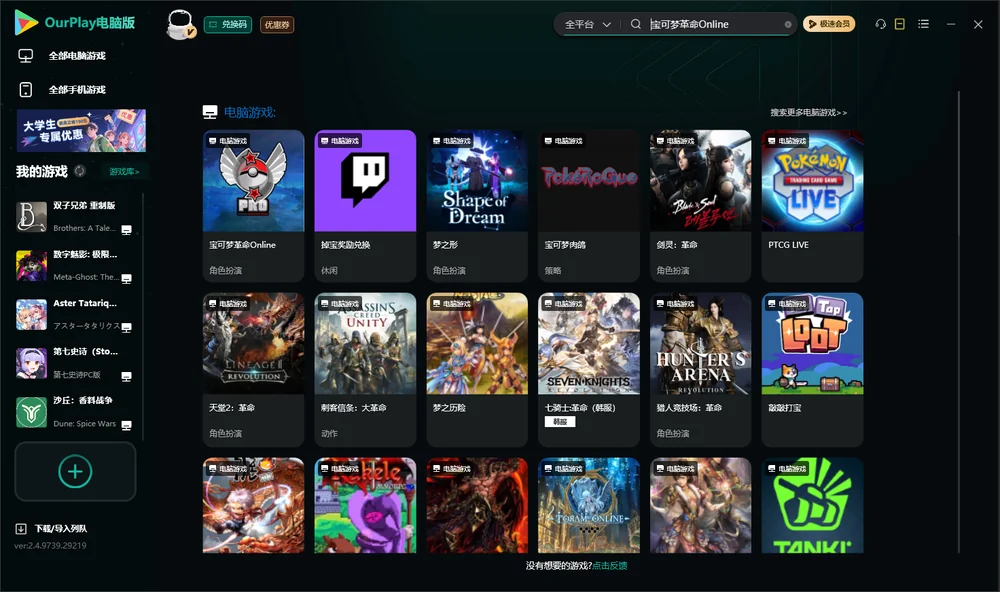This screenshot has width=1000, height=592.
Task: Click the 极速会员 membership button
Action: pyautogui.click(x=829, y=24)
